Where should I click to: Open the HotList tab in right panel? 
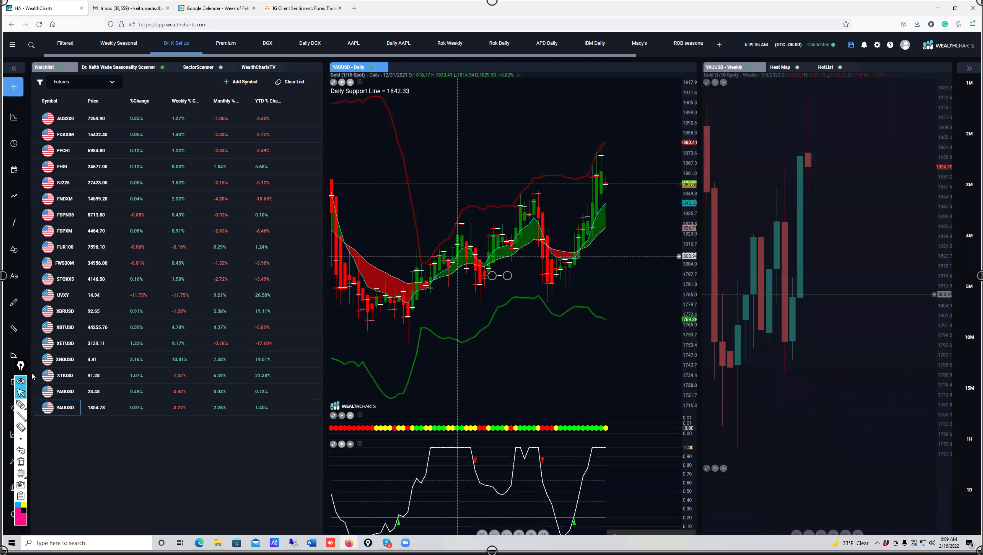825,67
